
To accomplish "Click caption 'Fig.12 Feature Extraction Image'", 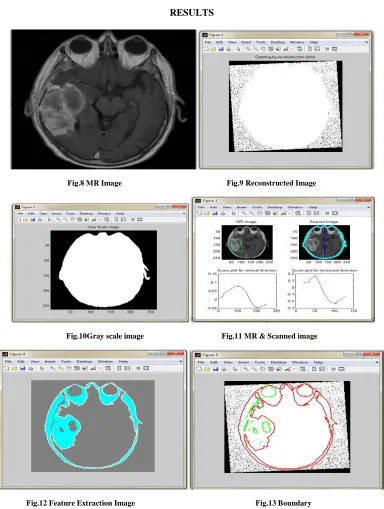I will click(81, 503).
